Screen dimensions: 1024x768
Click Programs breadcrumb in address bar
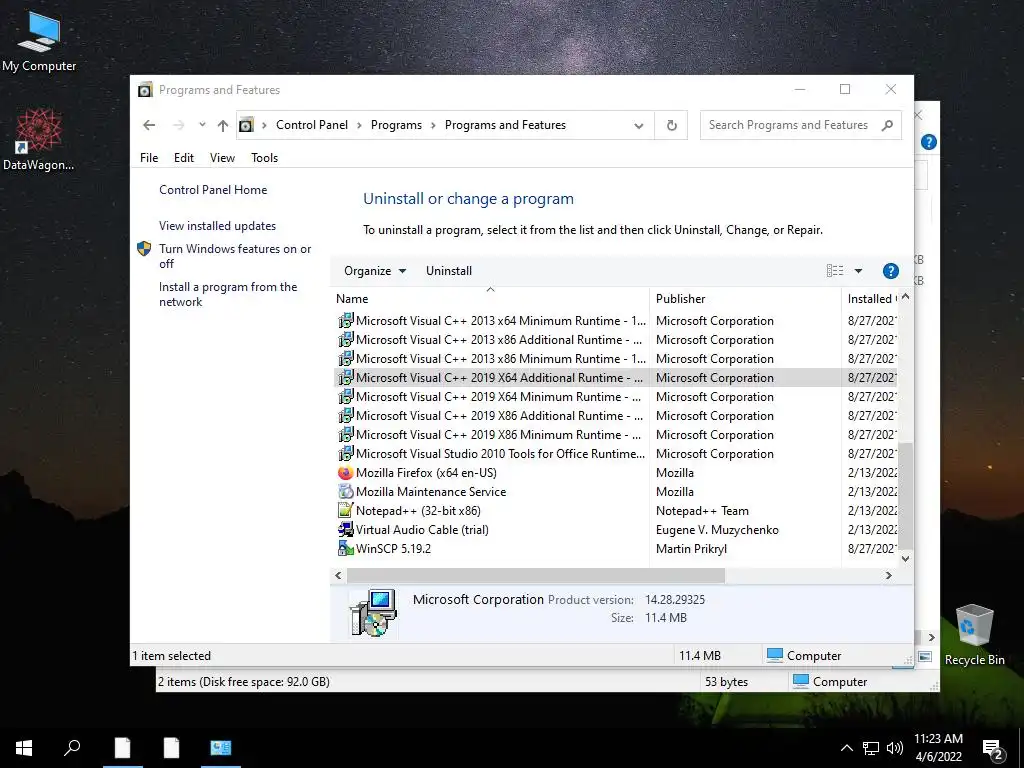pos(396,125)
